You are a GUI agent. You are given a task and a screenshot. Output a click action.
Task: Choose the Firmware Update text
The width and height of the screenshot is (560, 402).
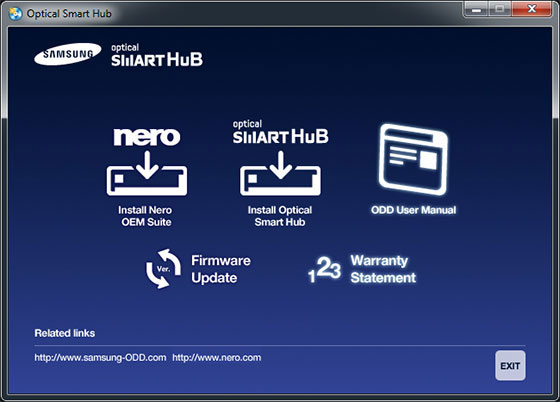point(221,269)
